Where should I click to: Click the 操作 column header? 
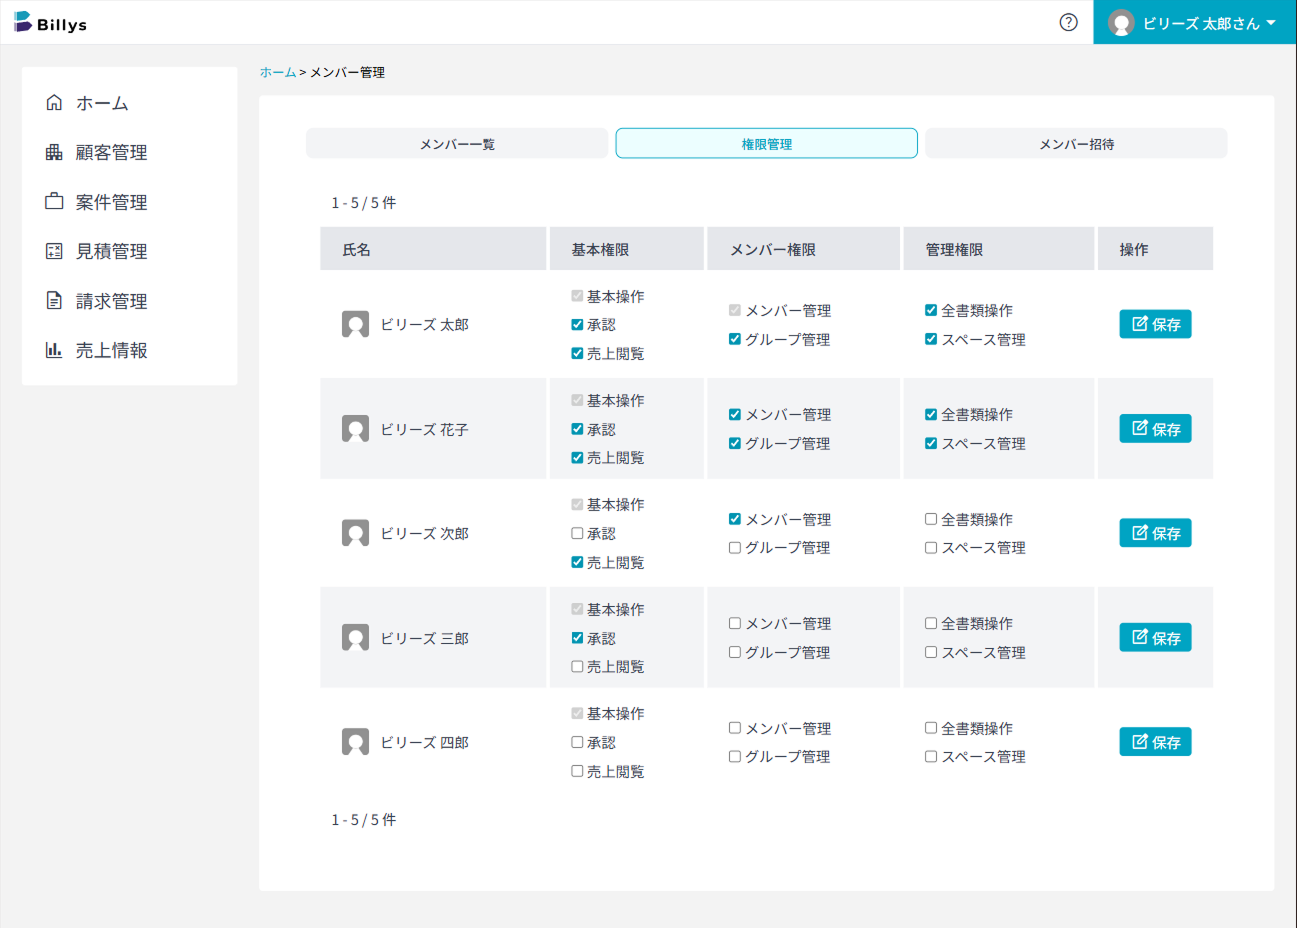1155,249
